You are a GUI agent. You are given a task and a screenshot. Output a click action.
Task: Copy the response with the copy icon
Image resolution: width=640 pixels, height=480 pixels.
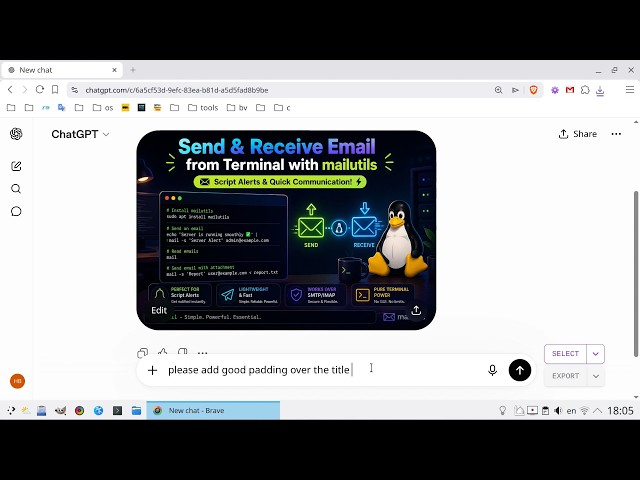142,353
